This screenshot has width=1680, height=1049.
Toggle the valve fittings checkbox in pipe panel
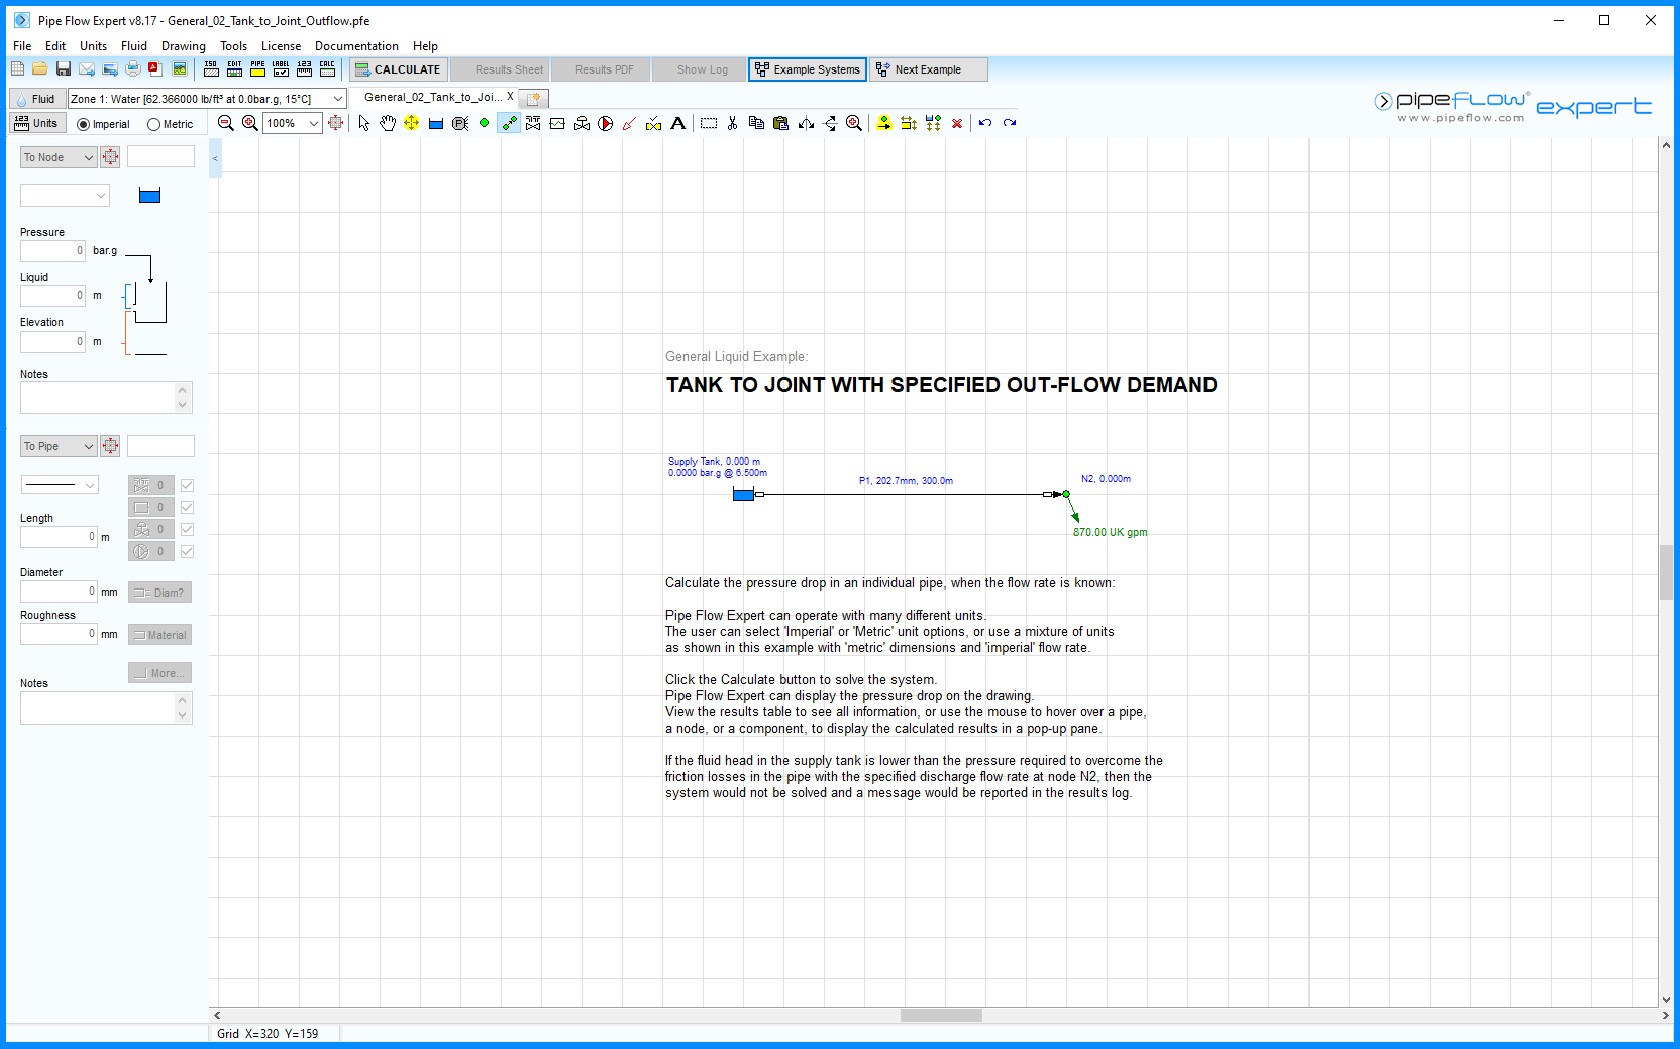(x=187, y=485)
